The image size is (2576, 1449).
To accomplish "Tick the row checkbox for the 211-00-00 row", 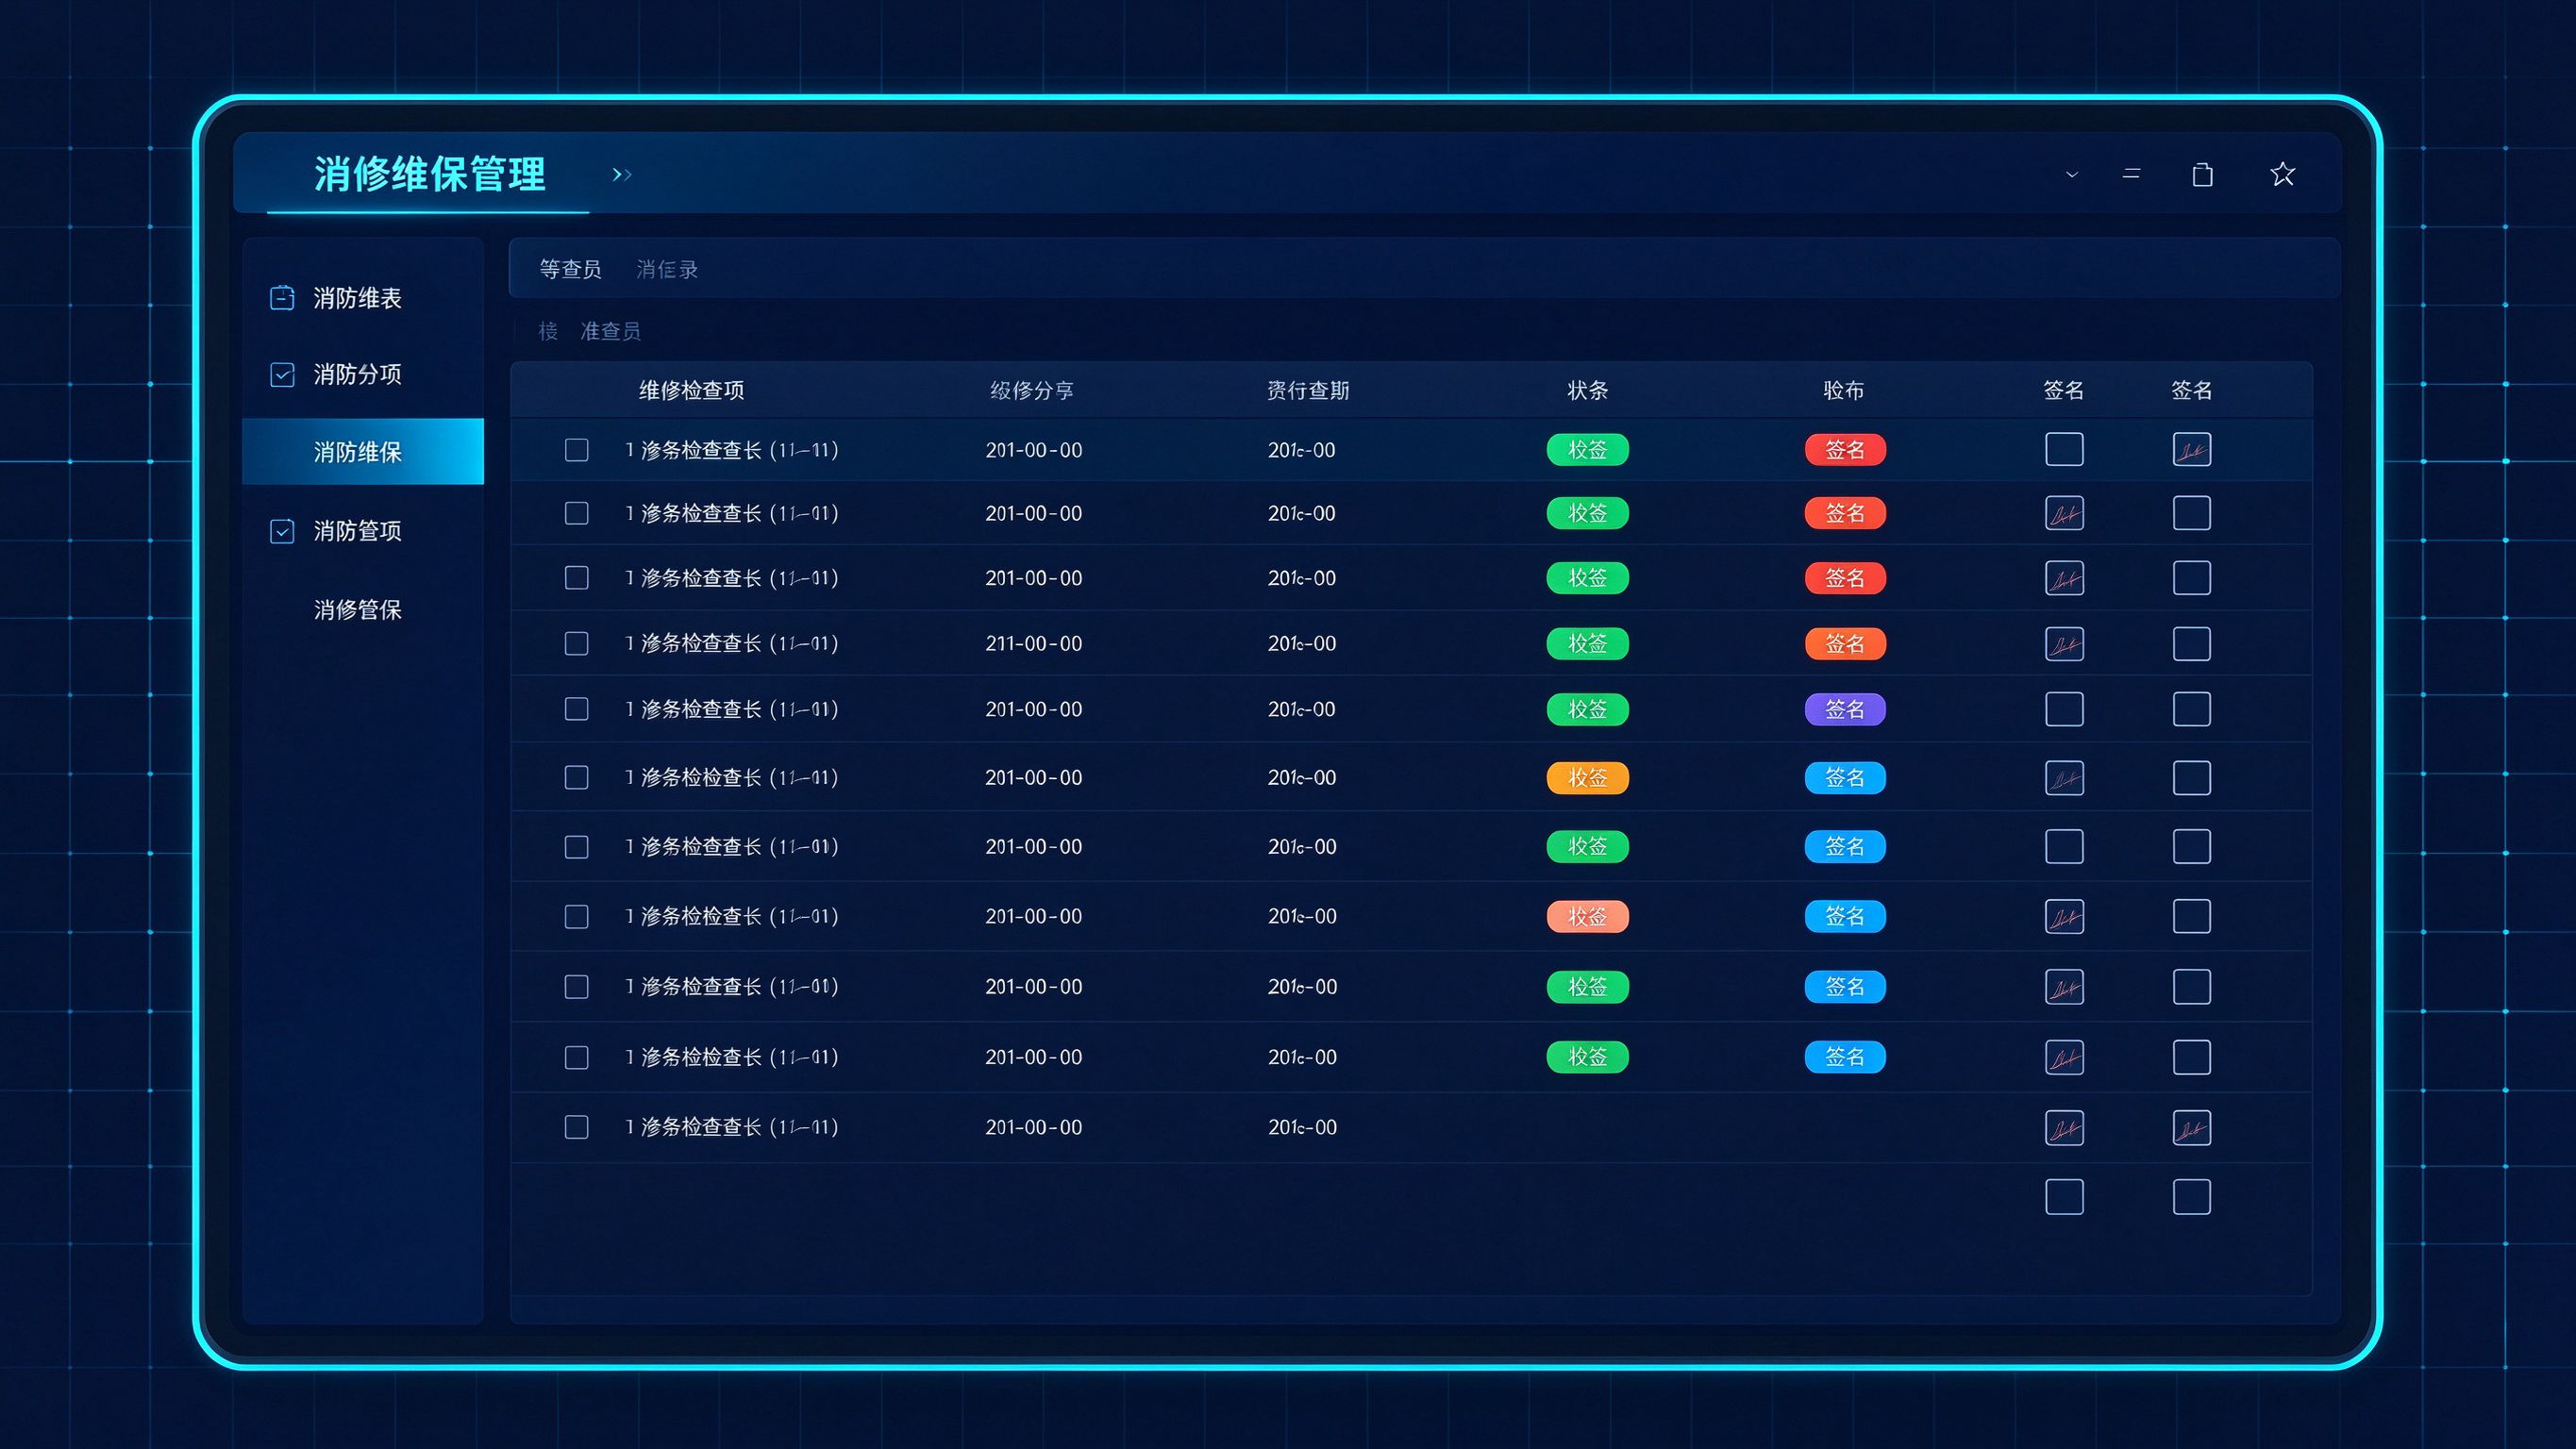I will 576,643.
